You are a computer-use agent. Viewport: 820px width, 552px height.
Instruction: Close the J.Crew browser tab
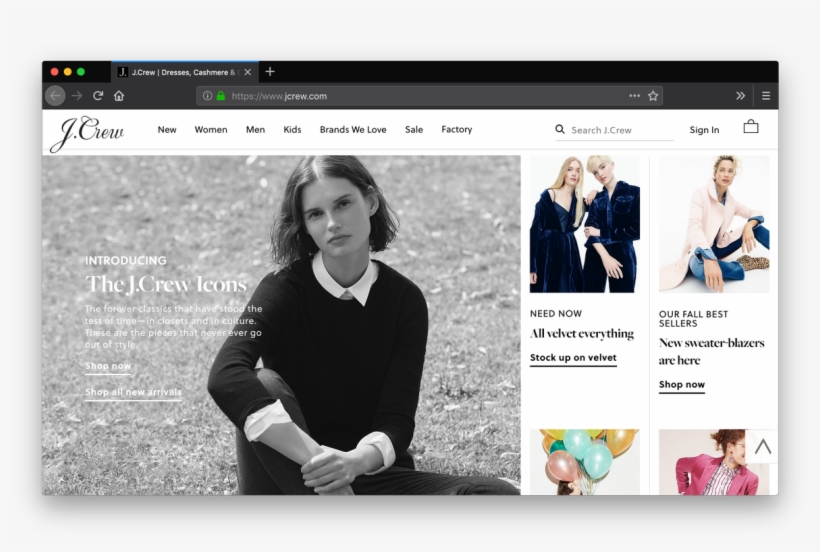248,72
